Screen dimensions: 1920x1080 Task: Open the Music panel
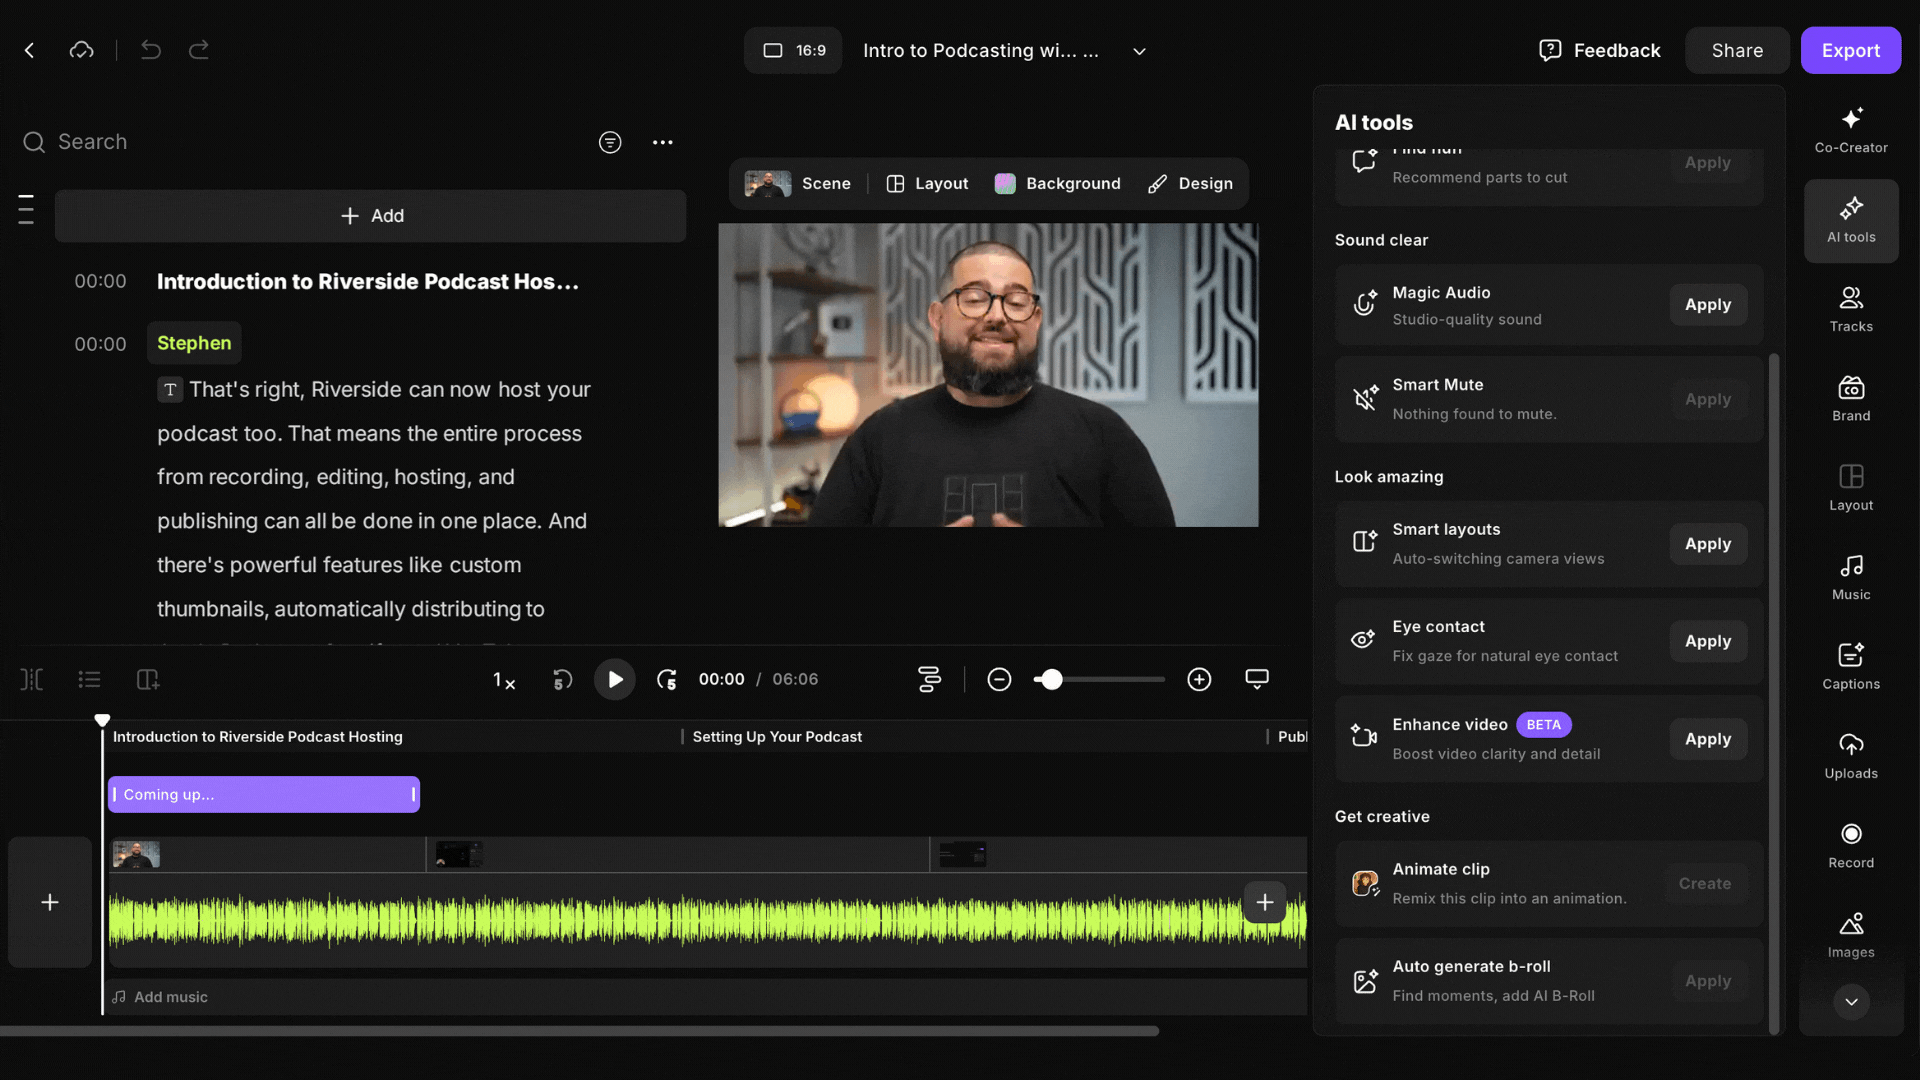pos(1851,578)
